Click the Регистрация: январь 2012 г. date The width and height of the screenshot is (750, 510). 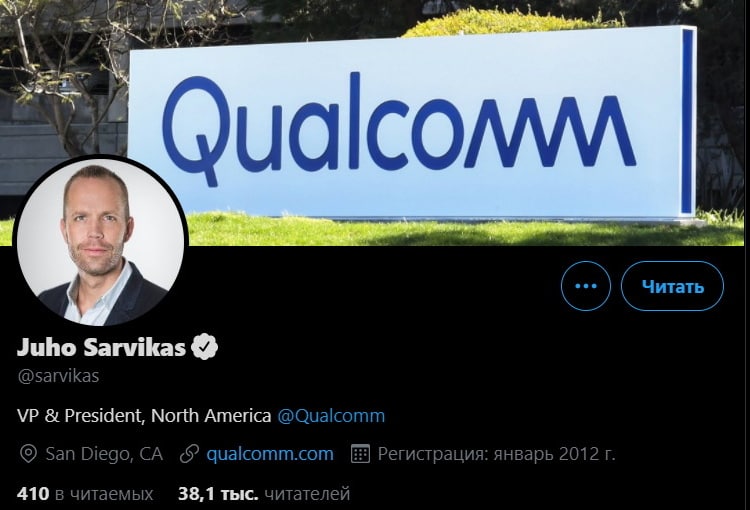point(496,454)
